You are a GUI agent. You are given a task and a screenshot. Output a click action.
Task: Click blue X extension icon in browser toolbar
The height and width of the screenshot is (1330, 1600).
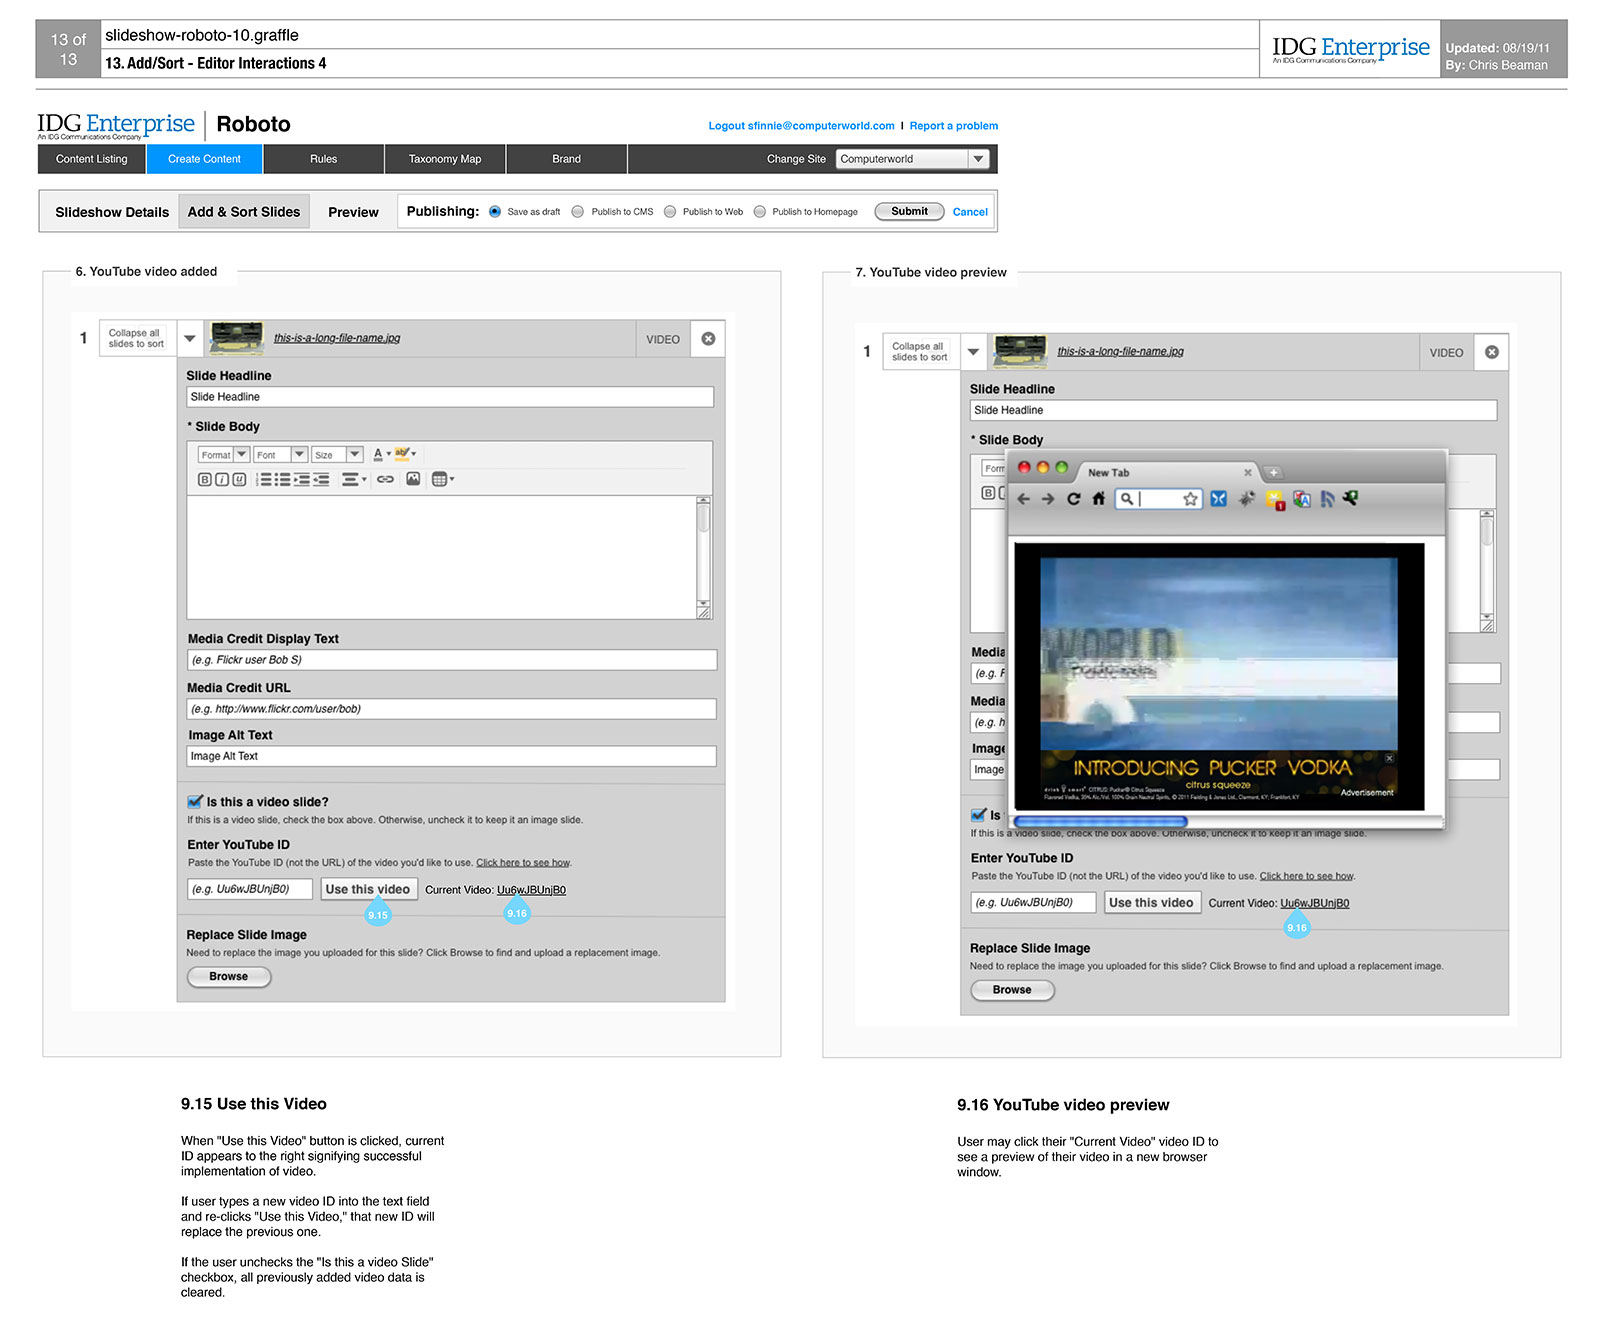(1218, 499)
